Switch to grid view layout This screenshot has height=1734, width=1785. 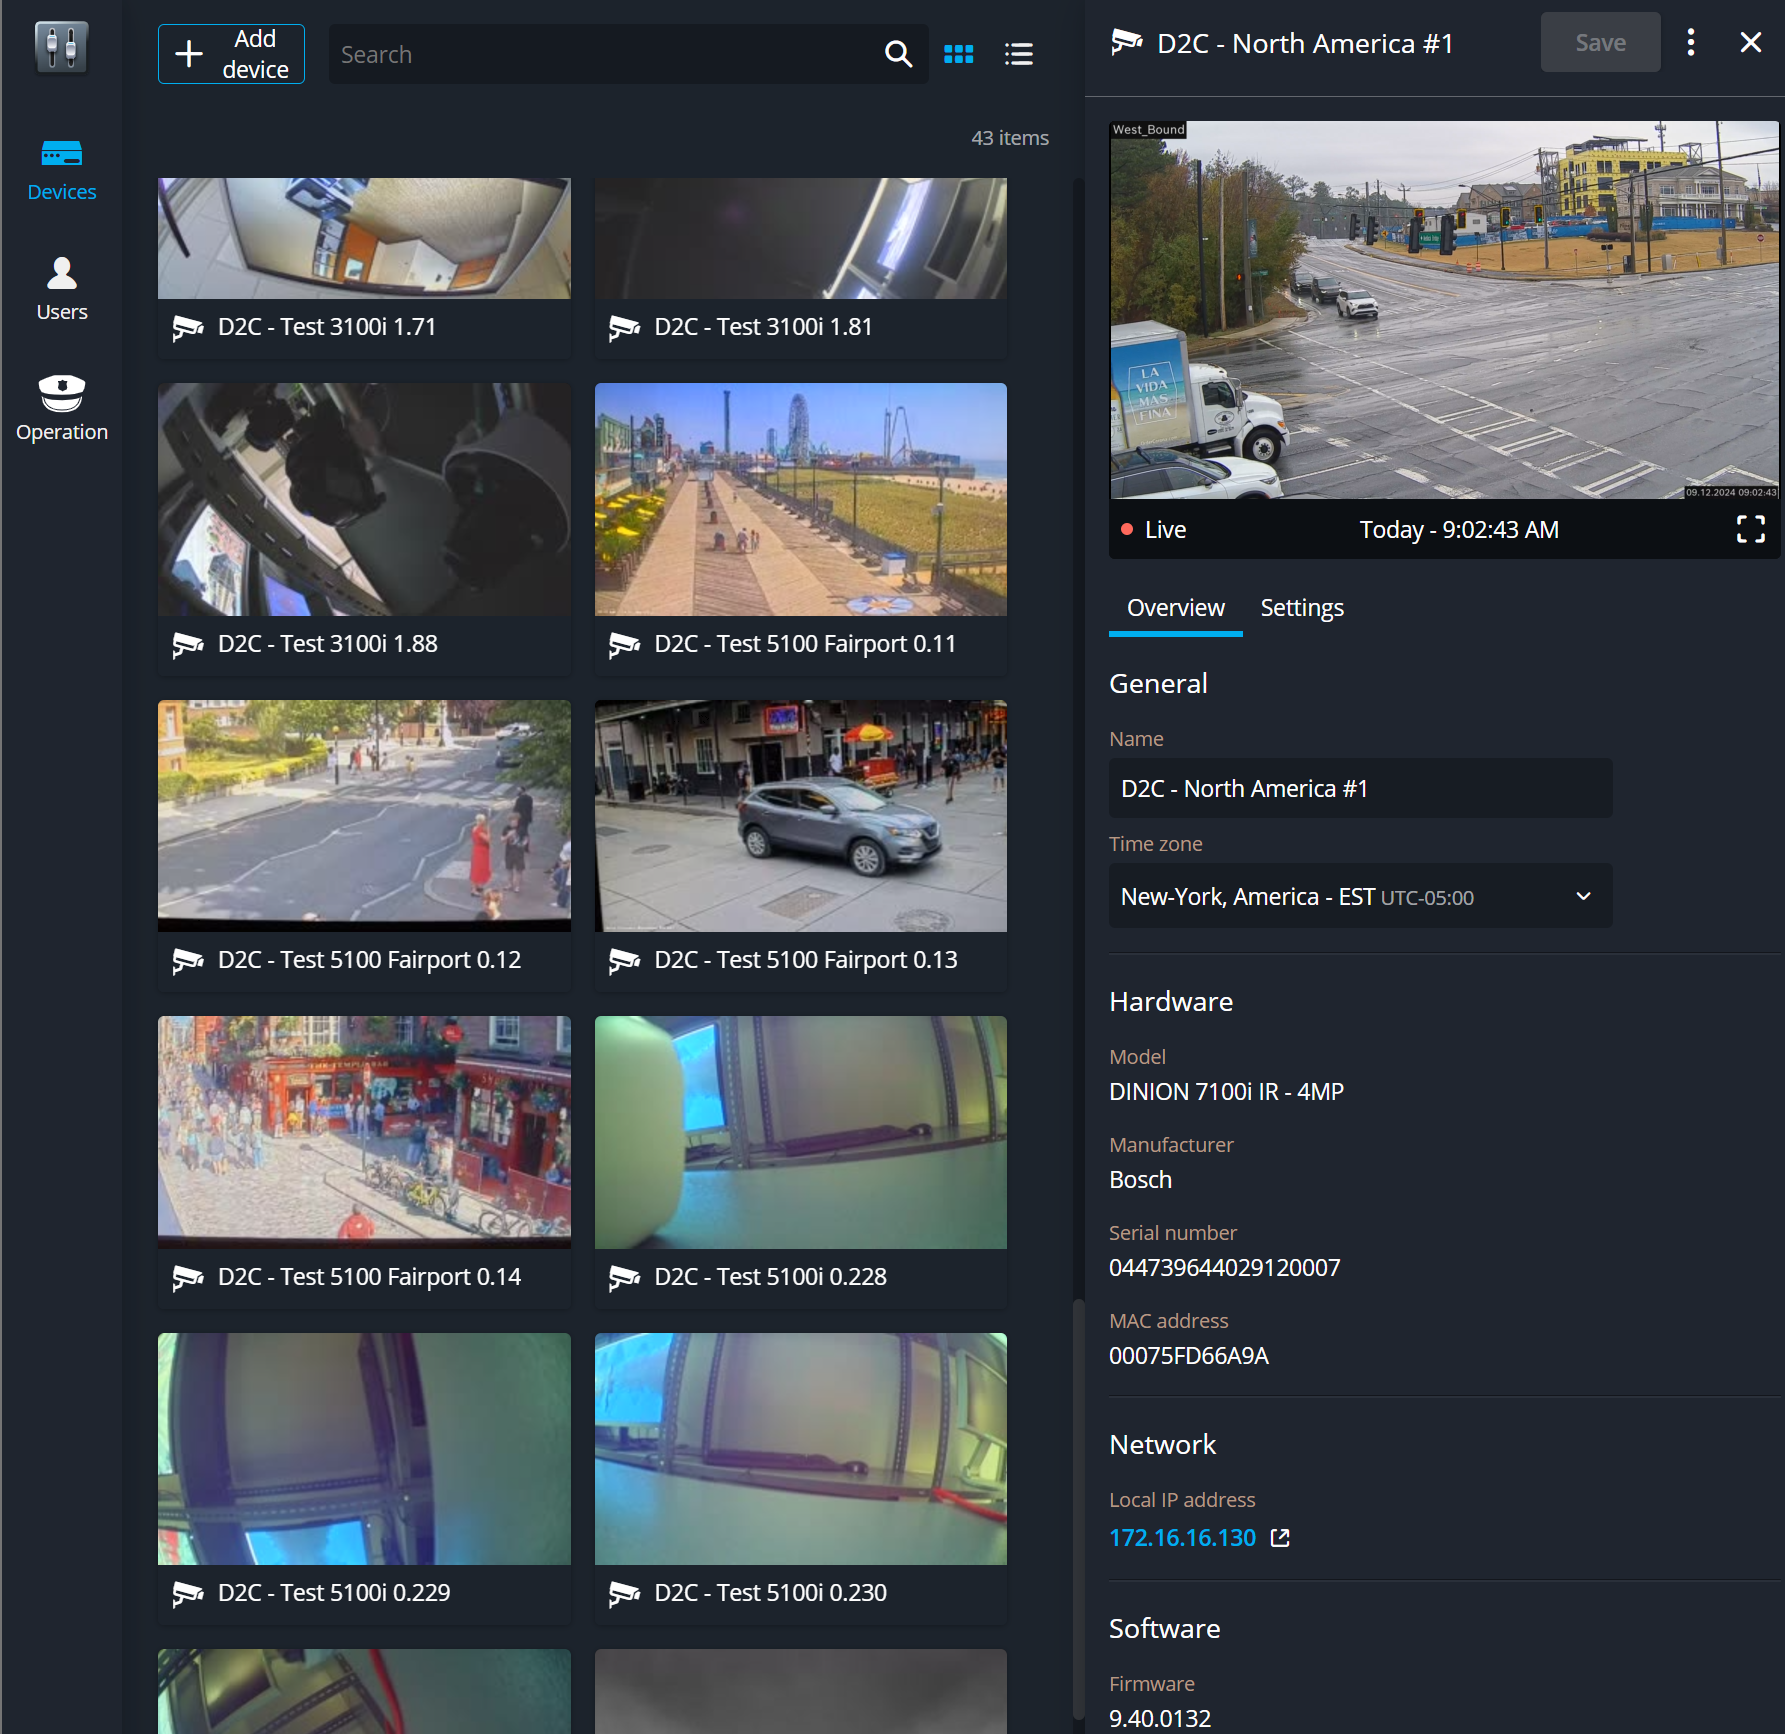(x=958, y=54)
